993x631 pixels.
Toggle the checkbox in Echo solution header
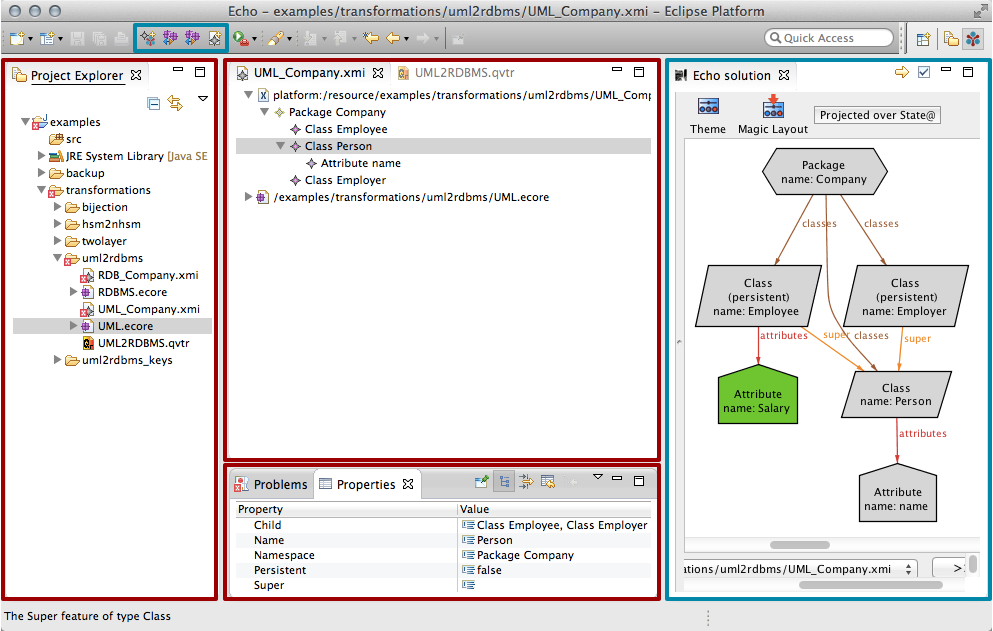point(924,73)
